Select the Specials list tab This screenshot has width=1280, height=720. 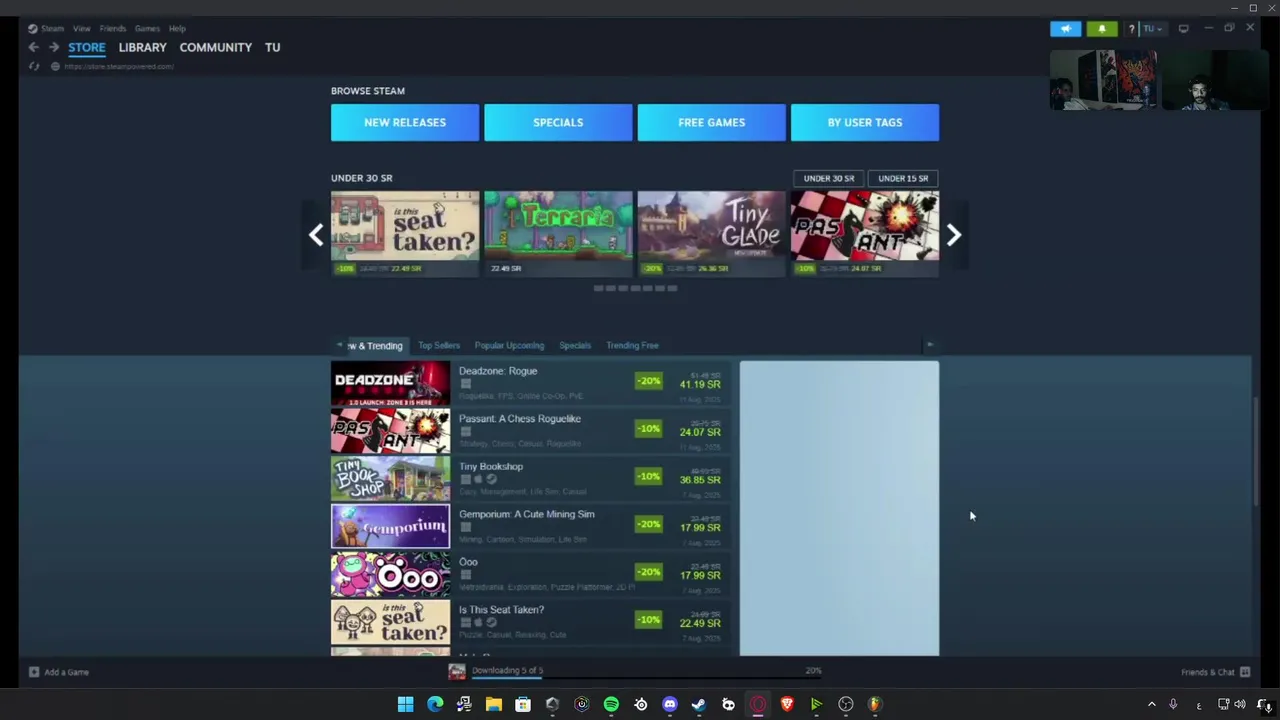click(x=575, y=346)
